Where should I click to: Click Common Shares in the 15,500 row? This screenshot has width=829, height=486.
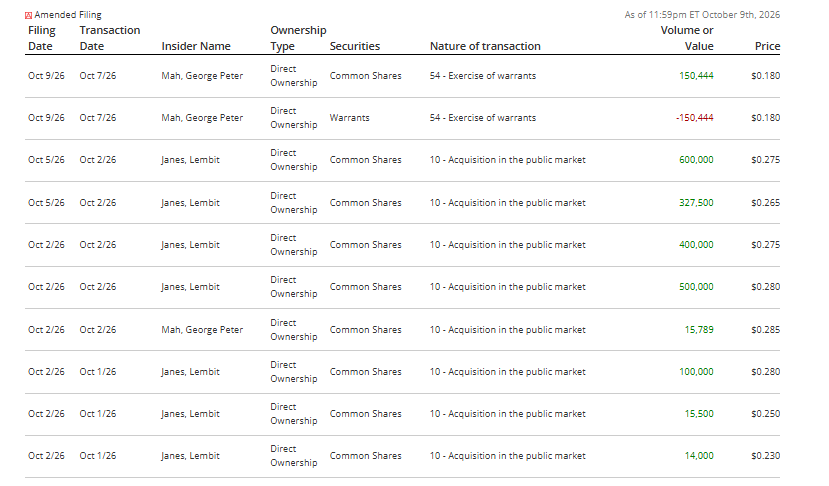pos(365,414)
